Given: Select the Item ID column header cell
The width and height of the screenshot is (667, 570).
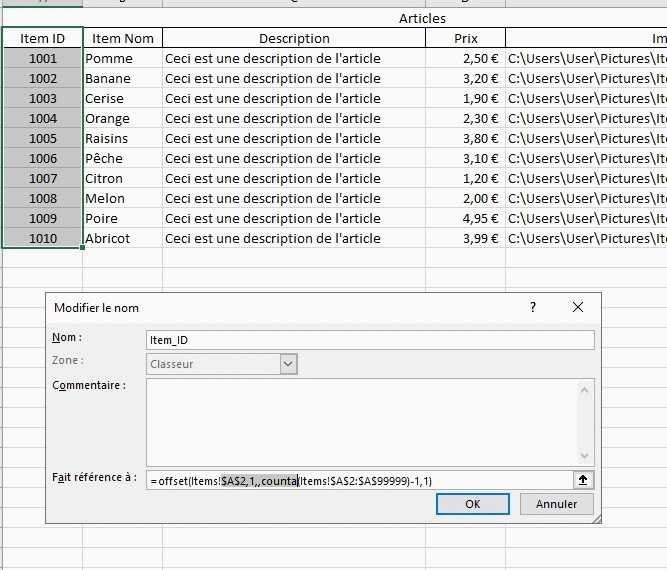Looking at the screenshot, I should pyautogui.click(x=42, y=38).
